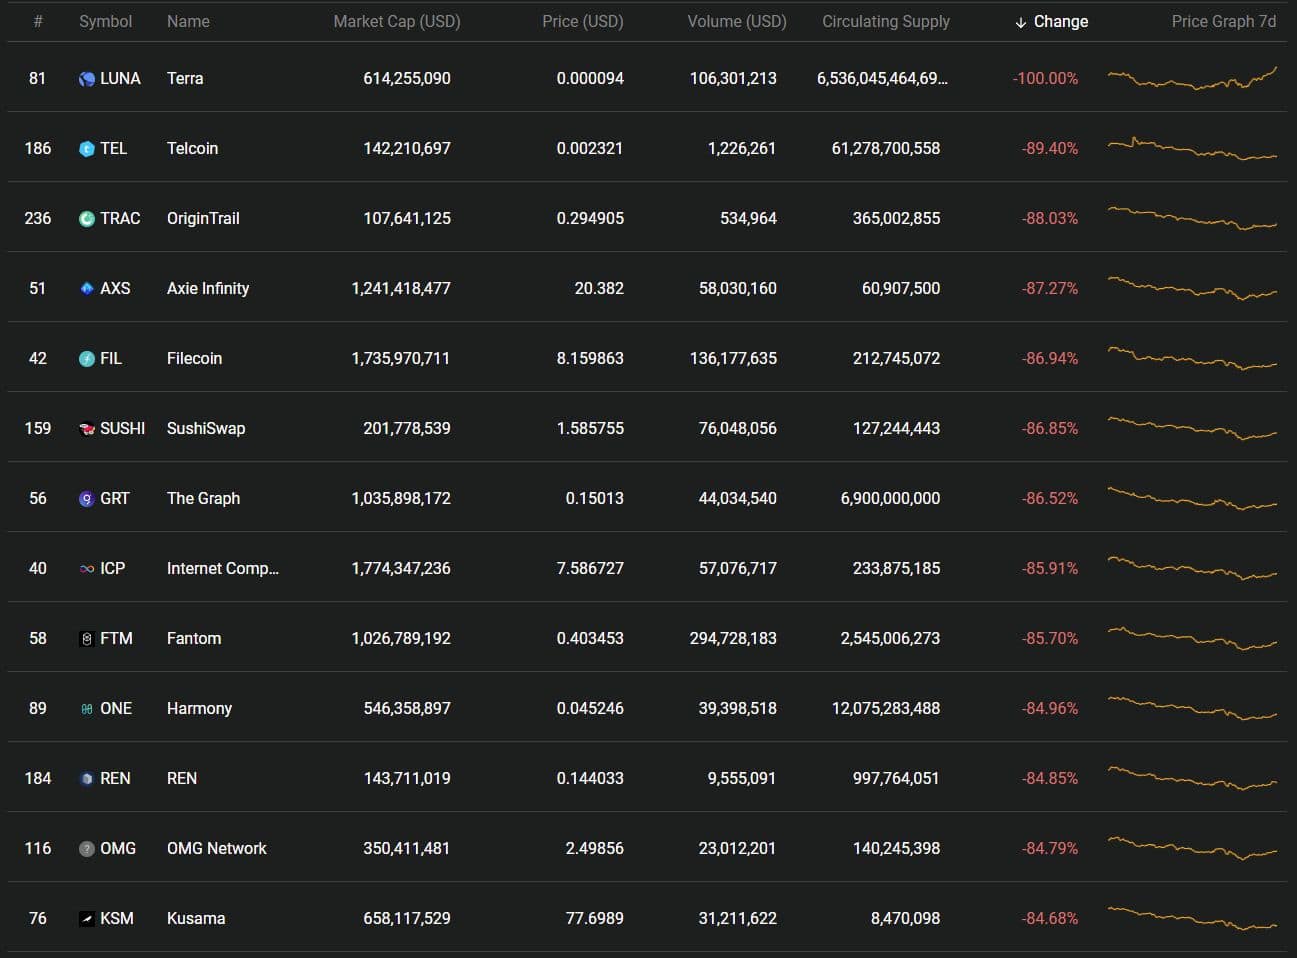Click the -86.52% change value
Image resolution: width=1297 pixels, height=958 pixels.
[1049, 498]
